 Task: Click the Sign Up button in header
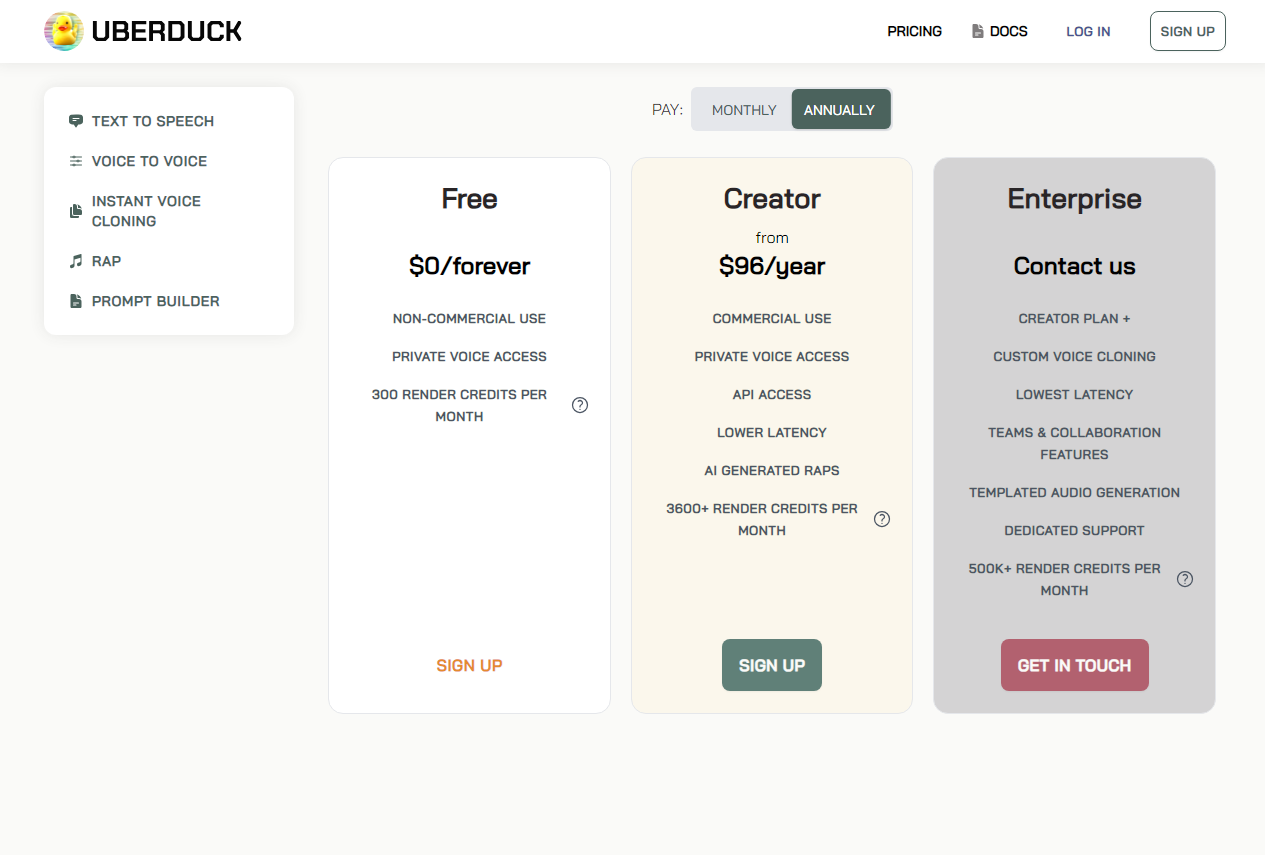coord(1188,31)
